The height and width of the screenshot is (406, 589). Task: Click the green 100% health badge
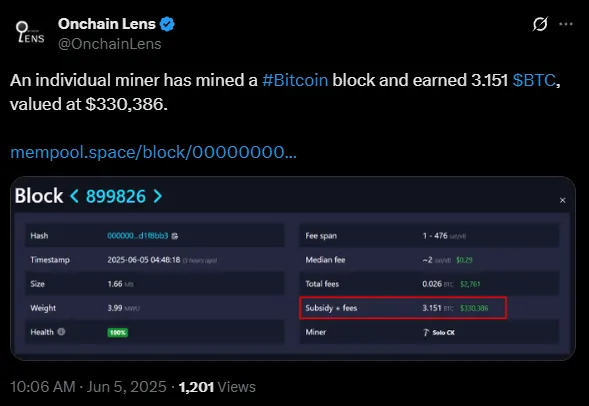118,332
